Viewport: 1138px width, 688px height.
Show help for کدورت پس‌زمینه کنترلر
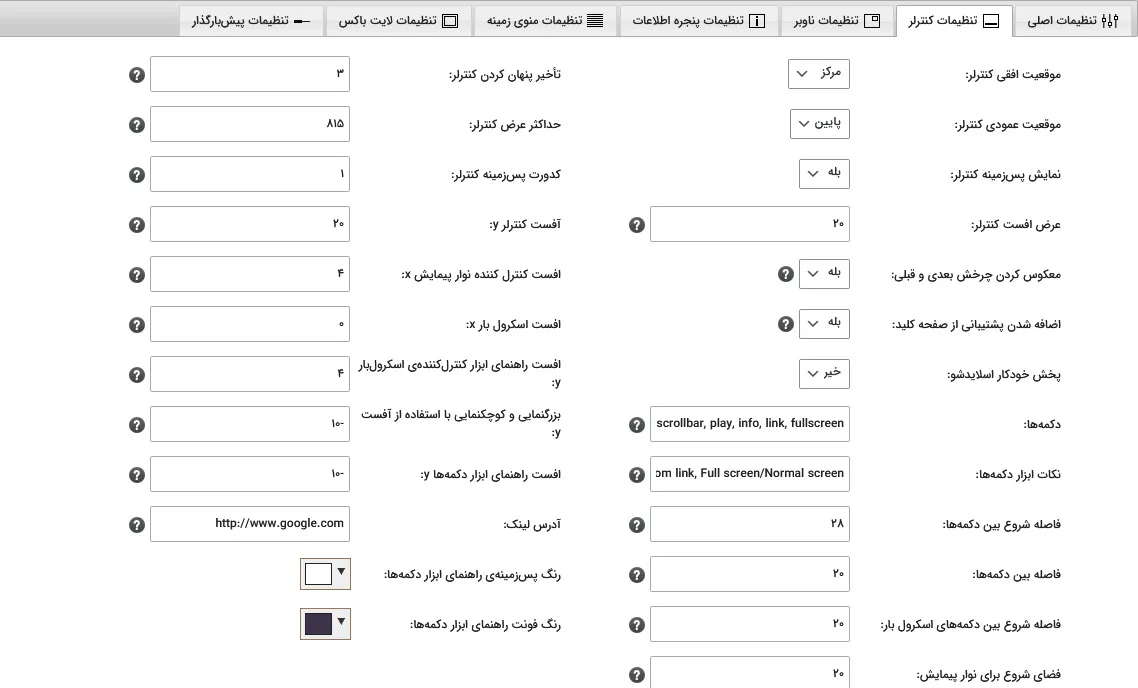pos(136,175)
